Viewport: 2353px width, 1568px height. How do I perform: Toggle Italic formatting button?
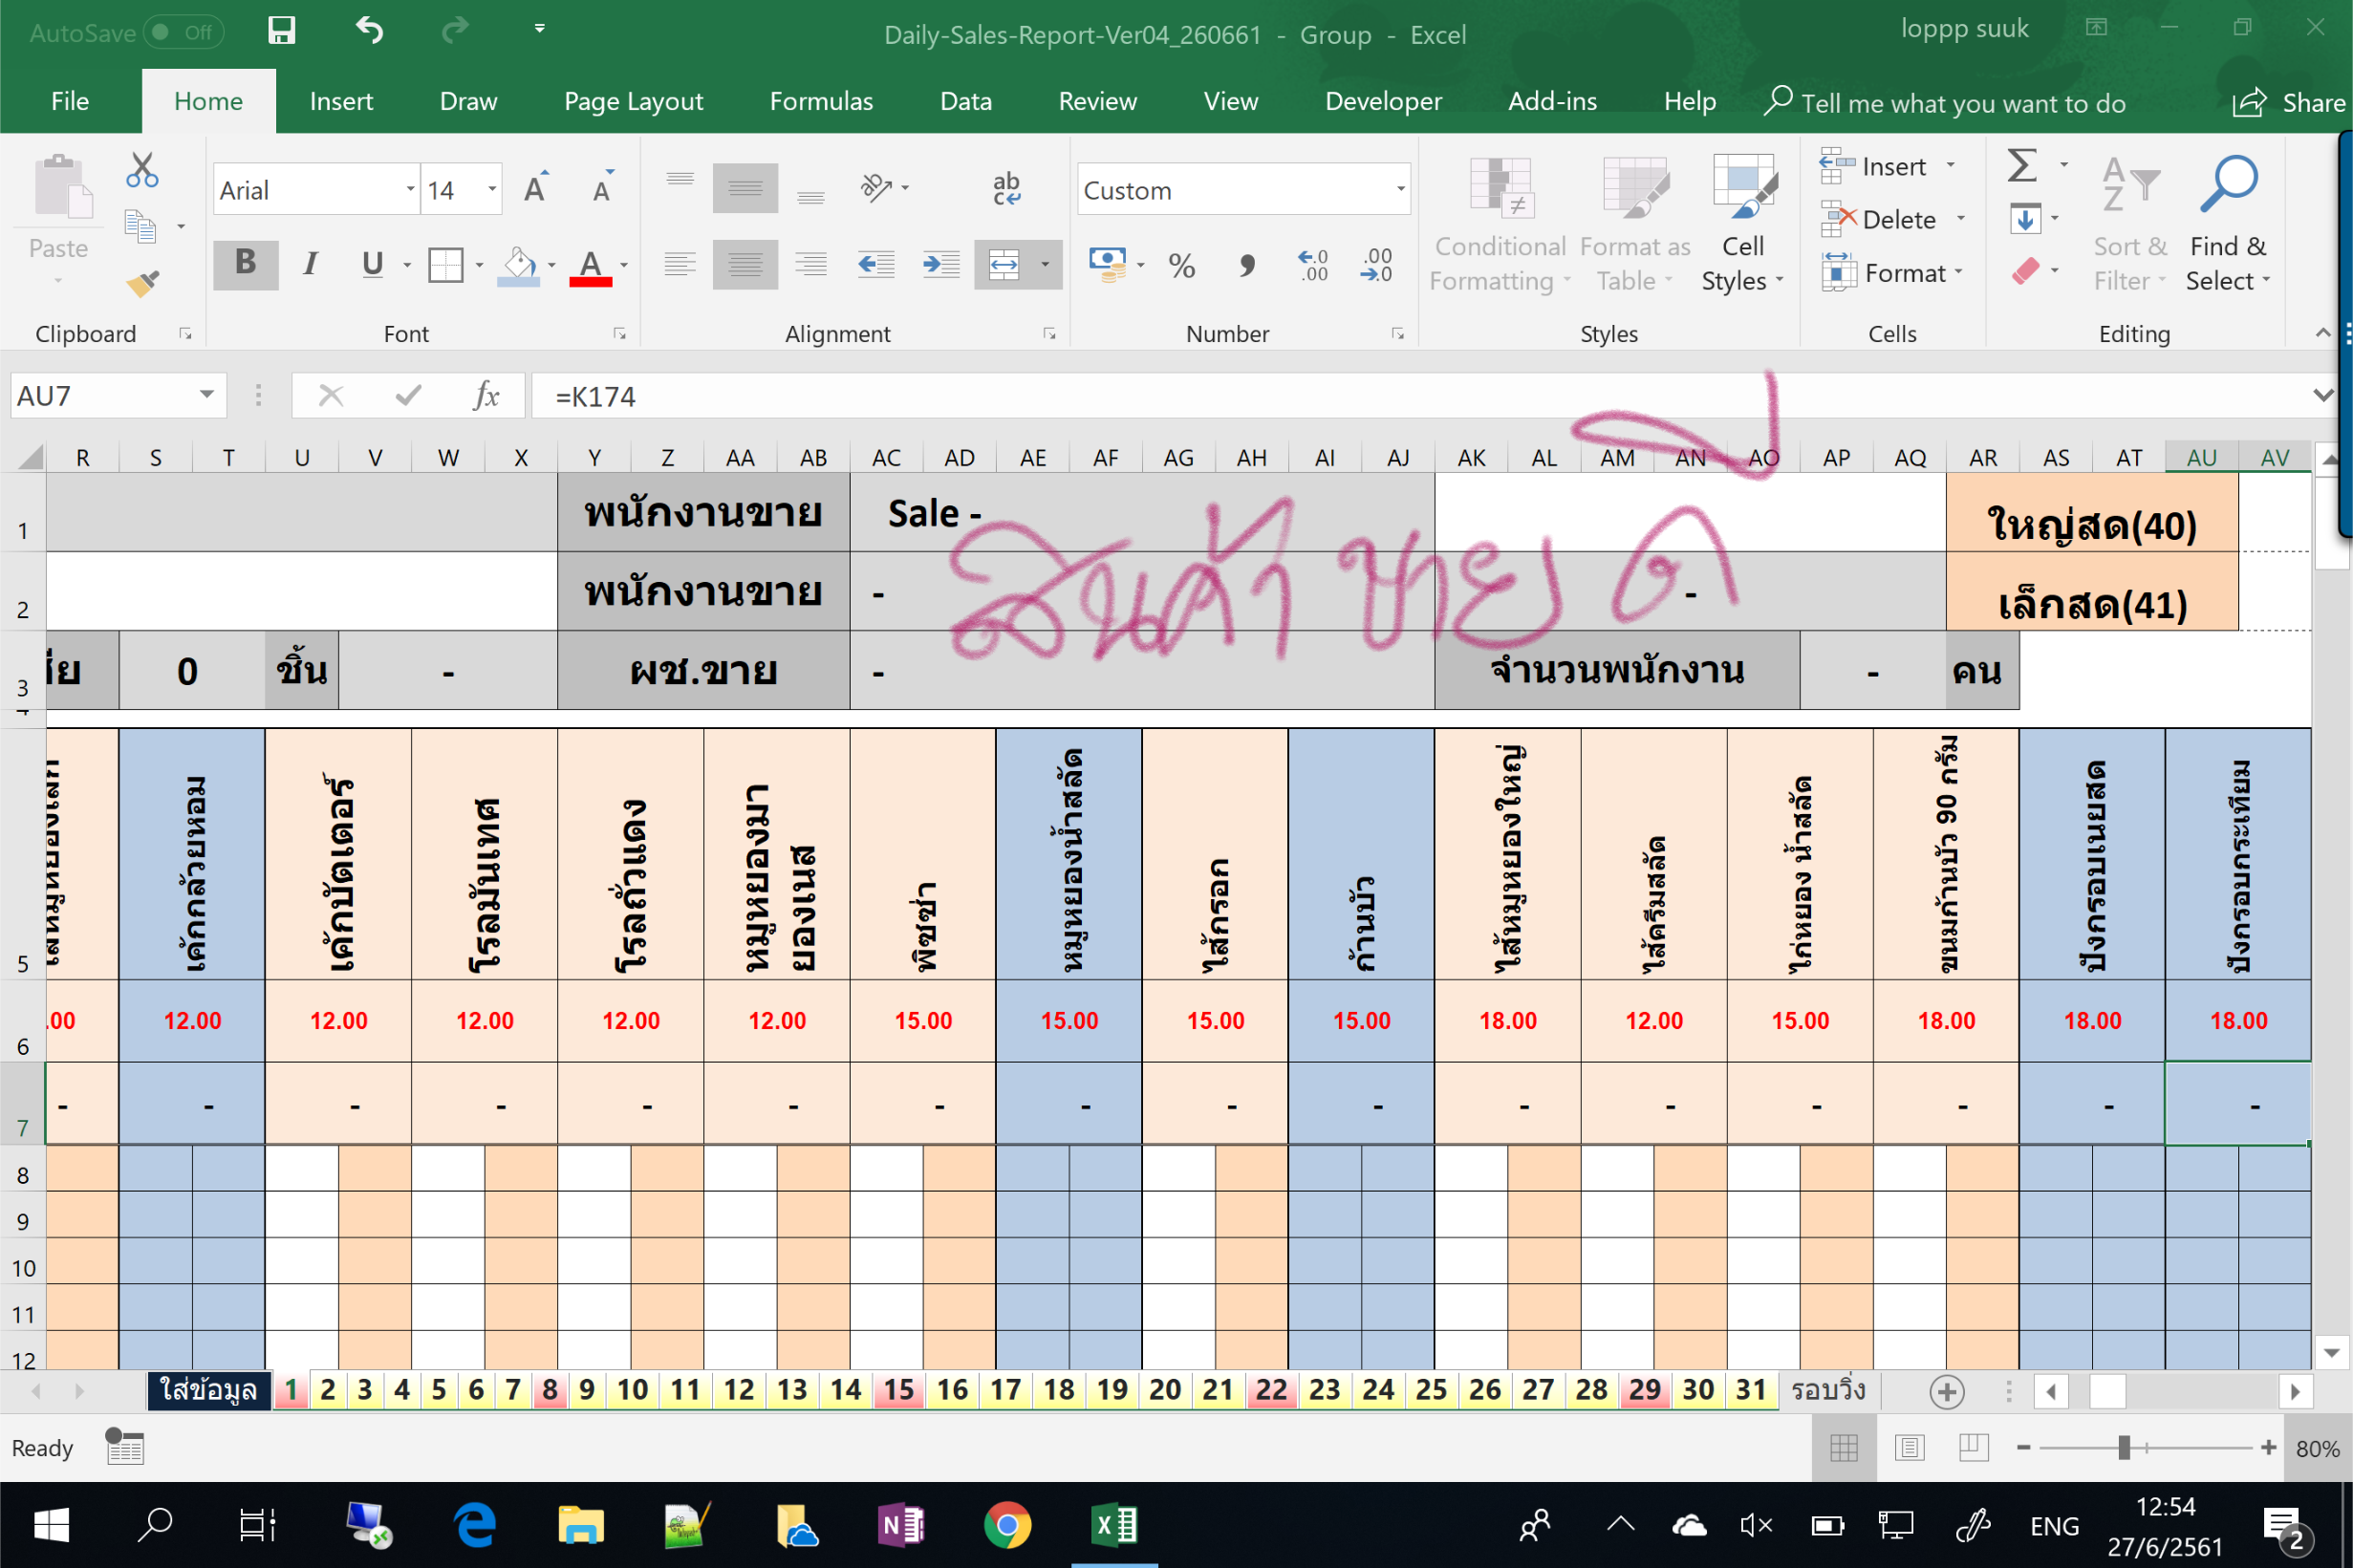[310, 264]
